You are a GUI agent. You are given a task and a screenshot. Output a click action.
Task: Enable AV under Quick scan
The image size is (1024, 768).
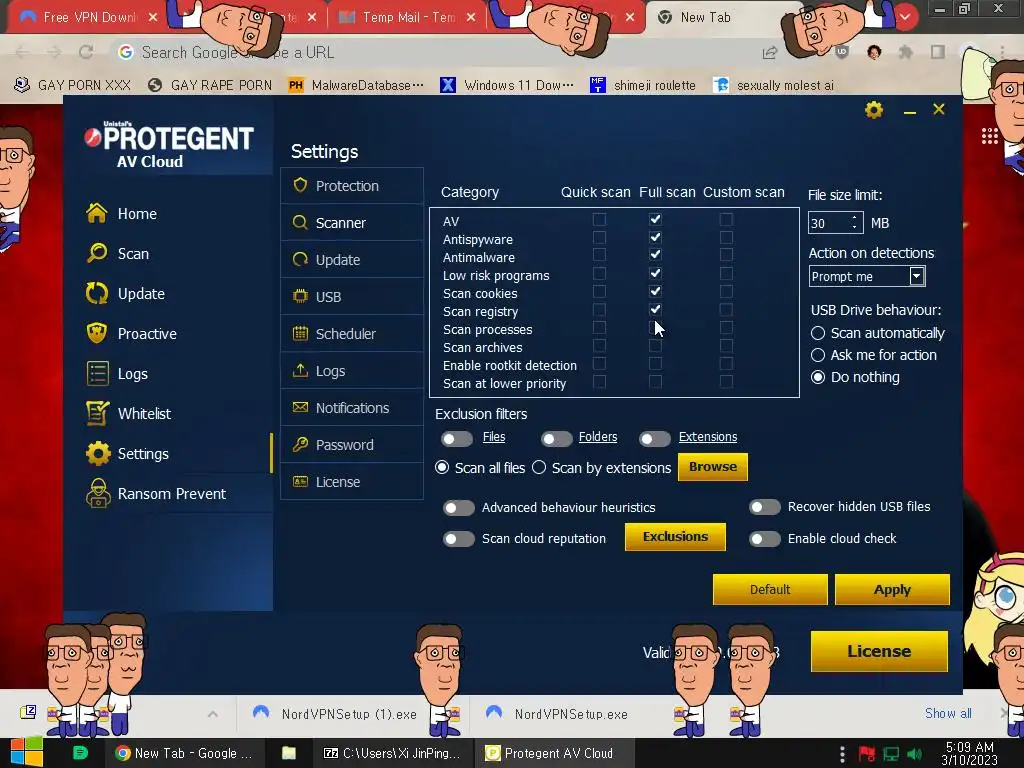(x=599, y=219)
